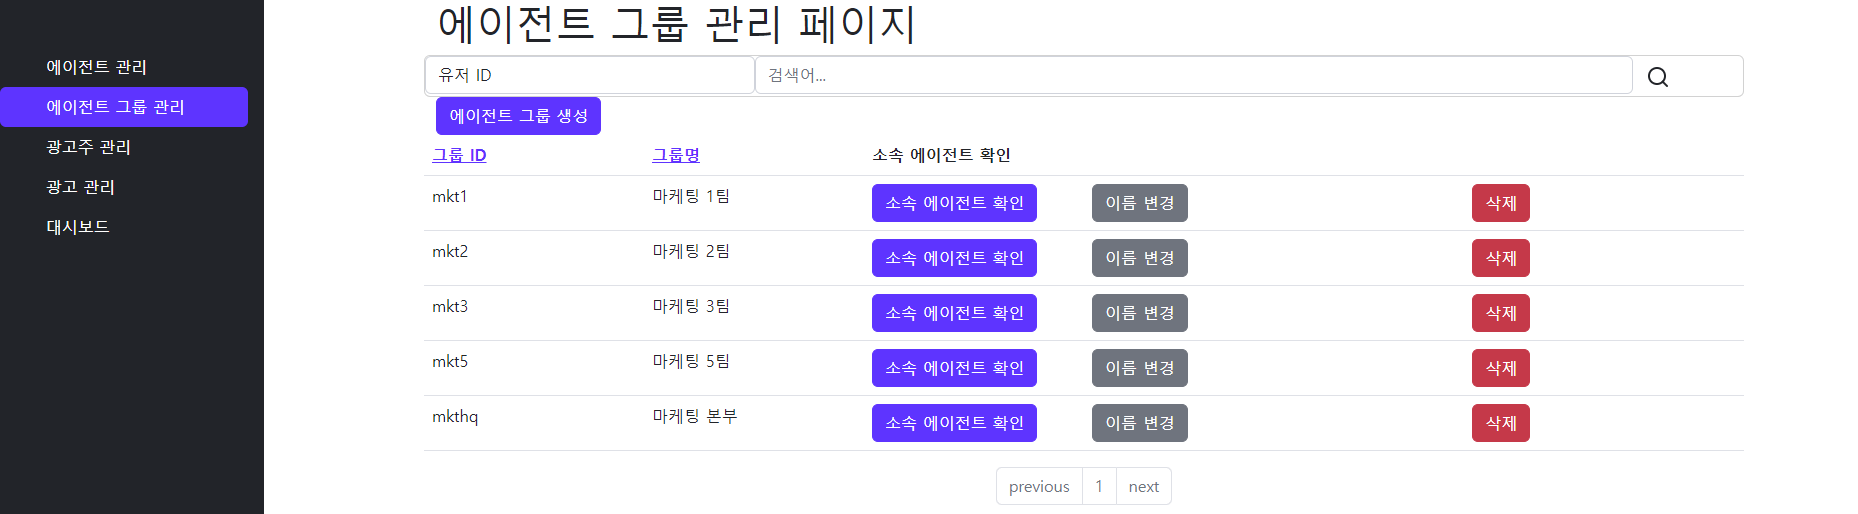Click 이름 변경 for 마케팅 2팀

[1139, 258]
